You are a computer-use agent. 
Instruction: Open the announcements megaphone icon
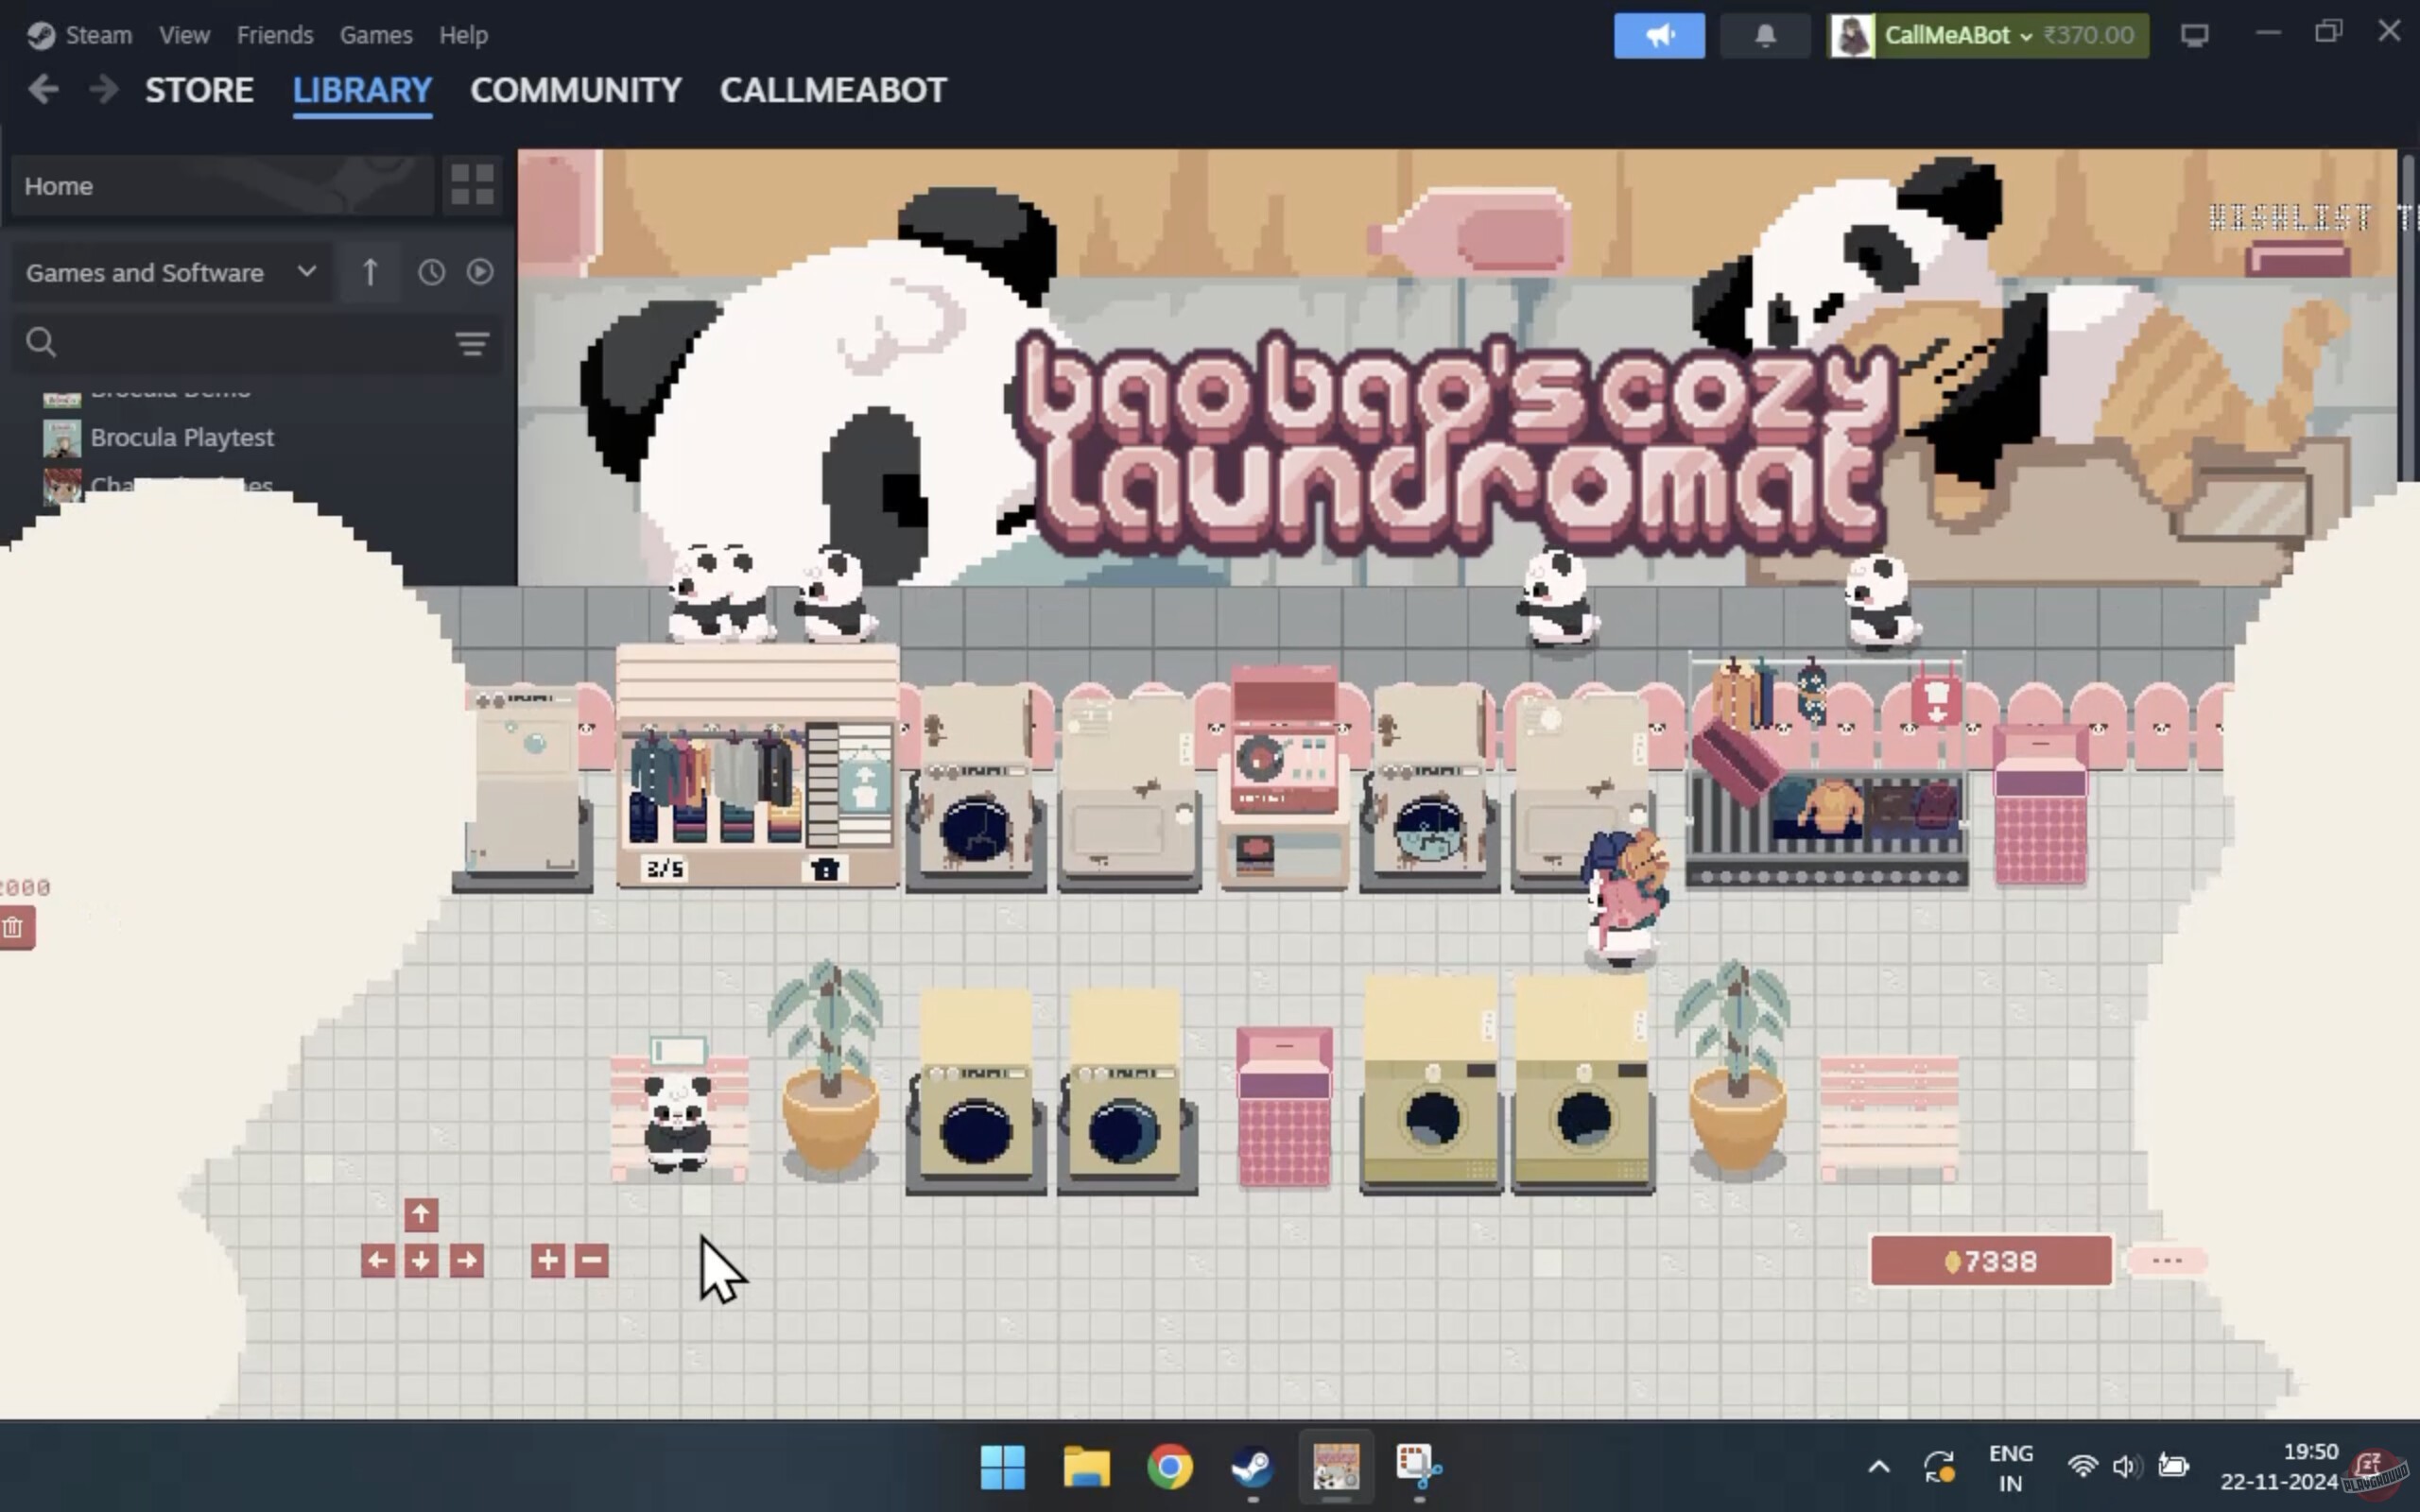[x=1659, y=35]
